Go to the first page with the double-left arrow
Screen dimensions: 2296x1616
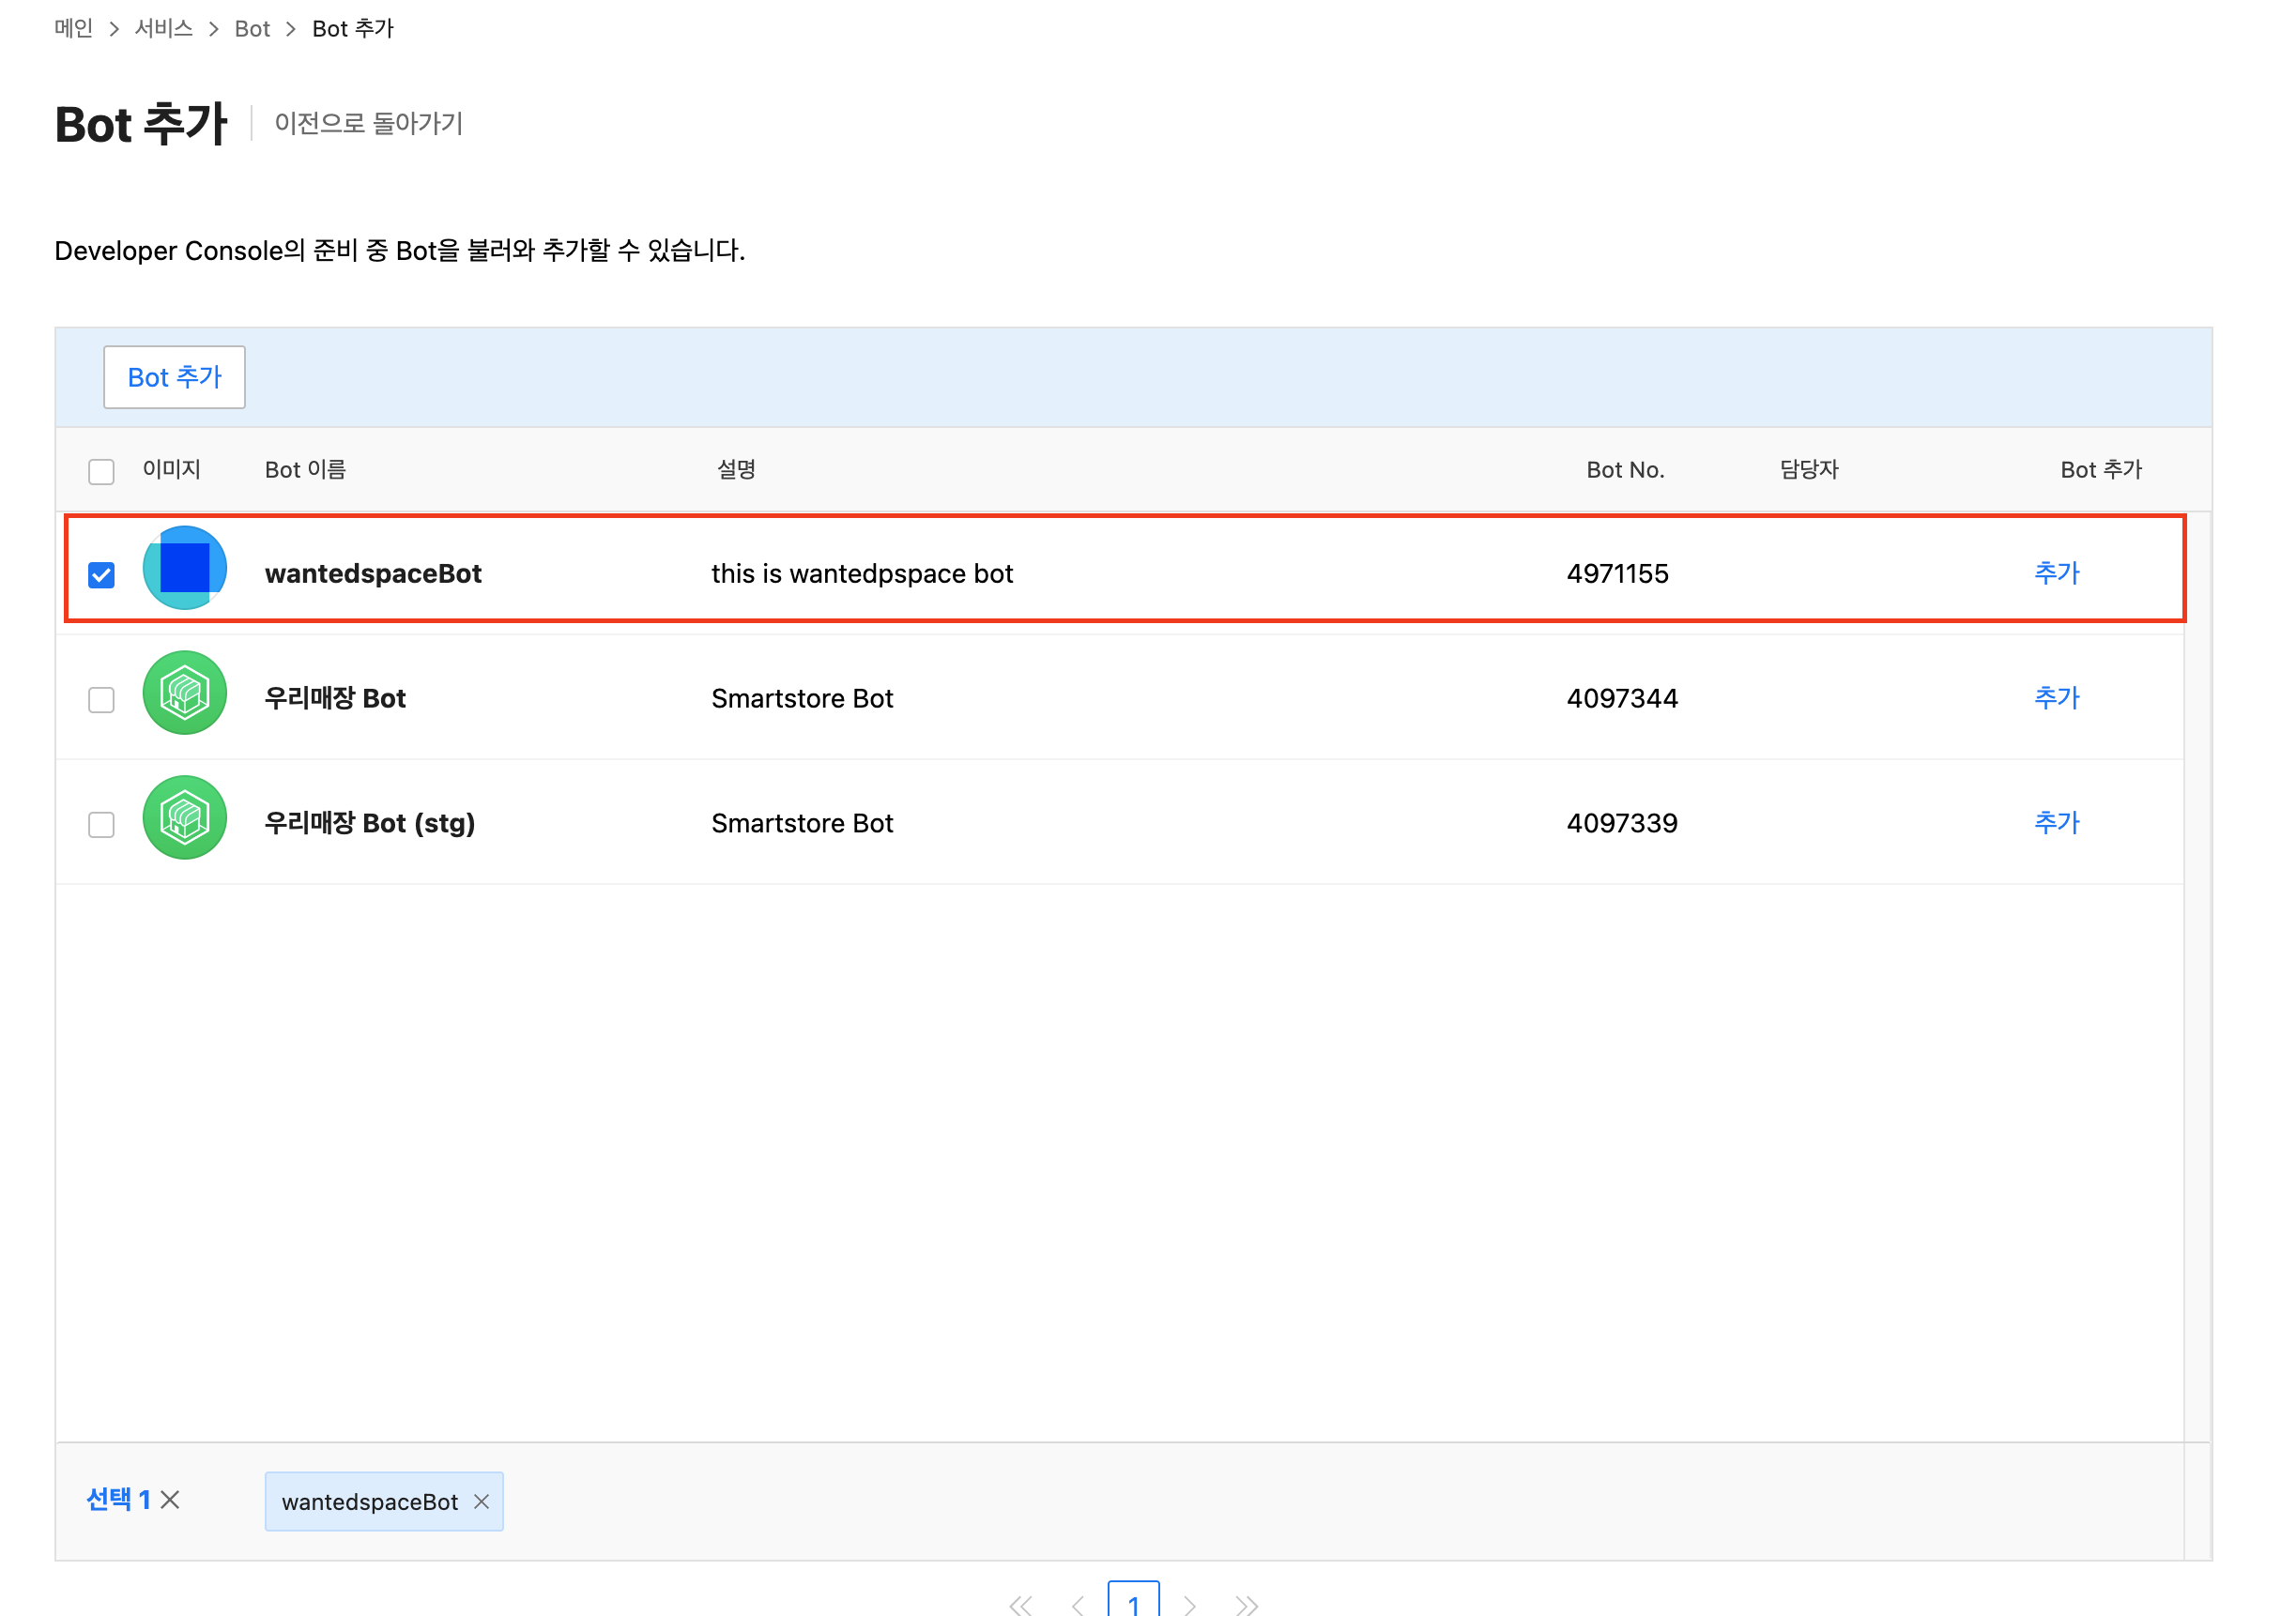click(1020, 1605)
